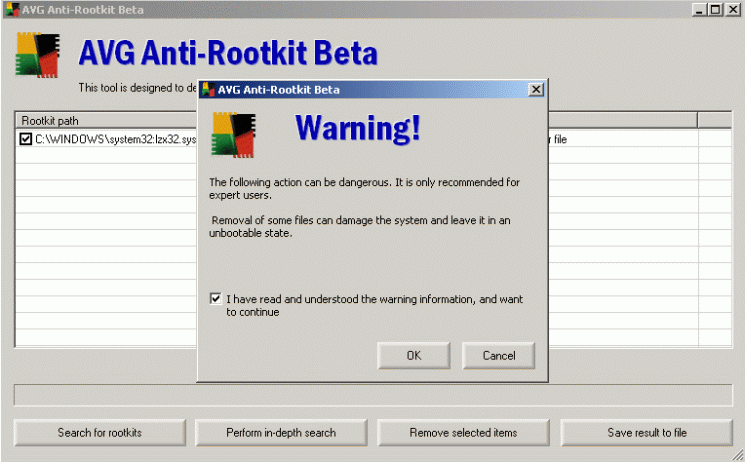Click the Rootkit path column header
The image size is (745, 462).
pyautogui.click(x=107, y=121)
